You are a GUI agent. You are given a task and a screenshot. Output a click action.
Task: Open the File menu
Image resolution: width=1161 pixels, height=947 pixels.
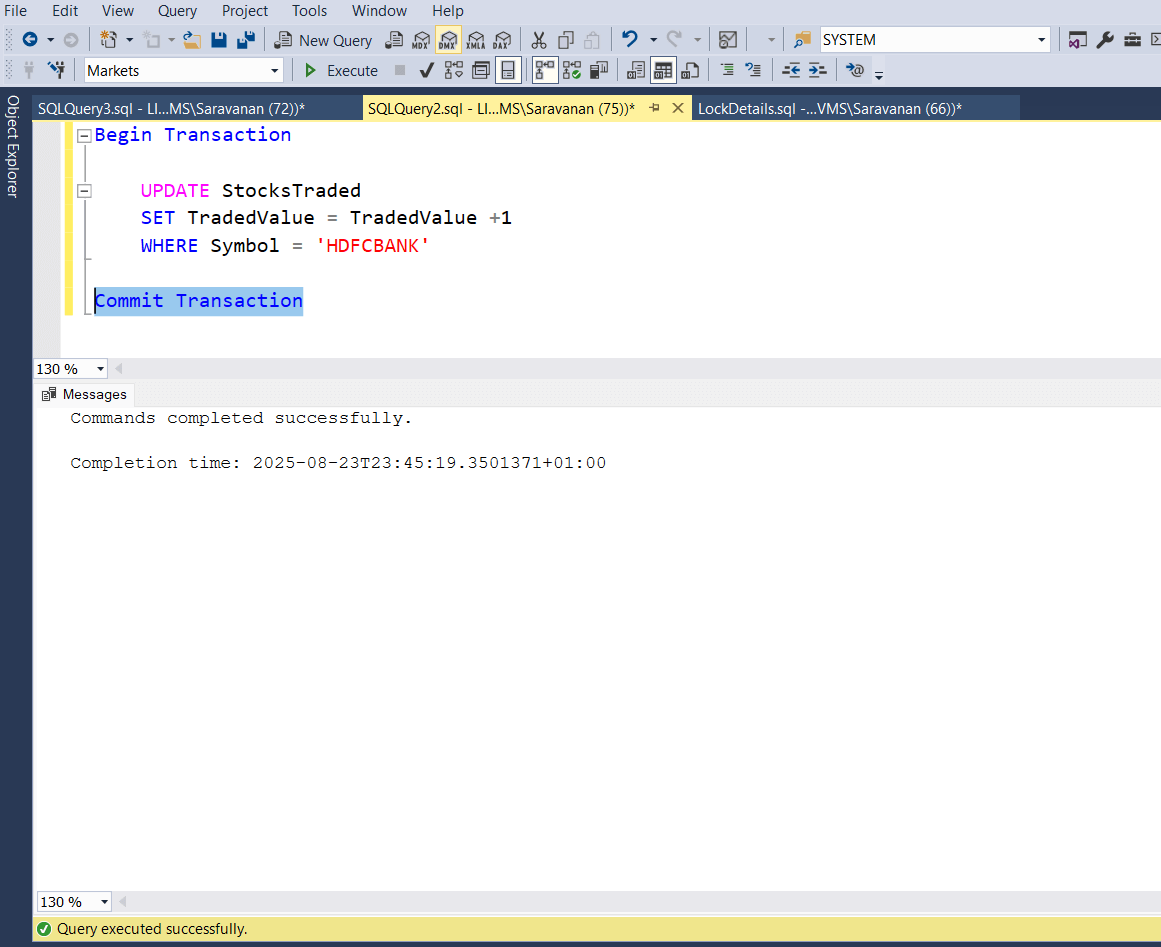tap(16, 10)
